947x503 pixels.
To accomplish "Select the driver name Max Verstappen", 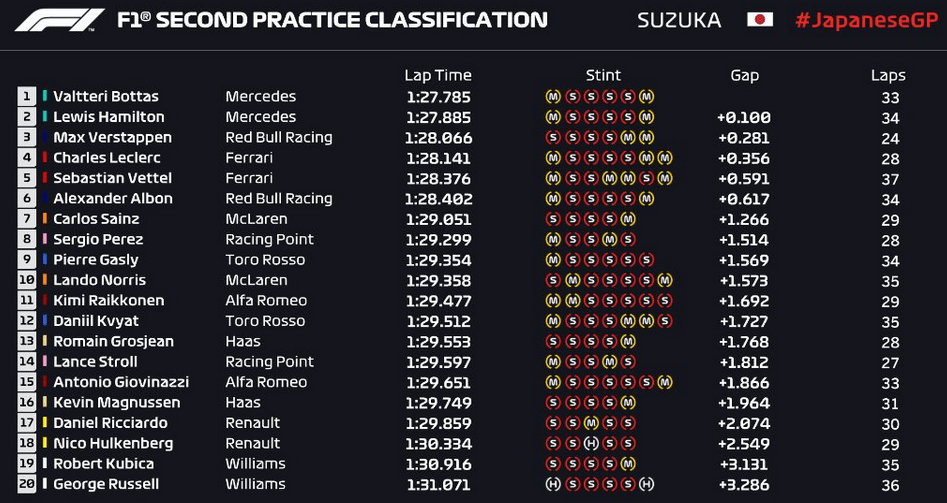I will (112, 138).
